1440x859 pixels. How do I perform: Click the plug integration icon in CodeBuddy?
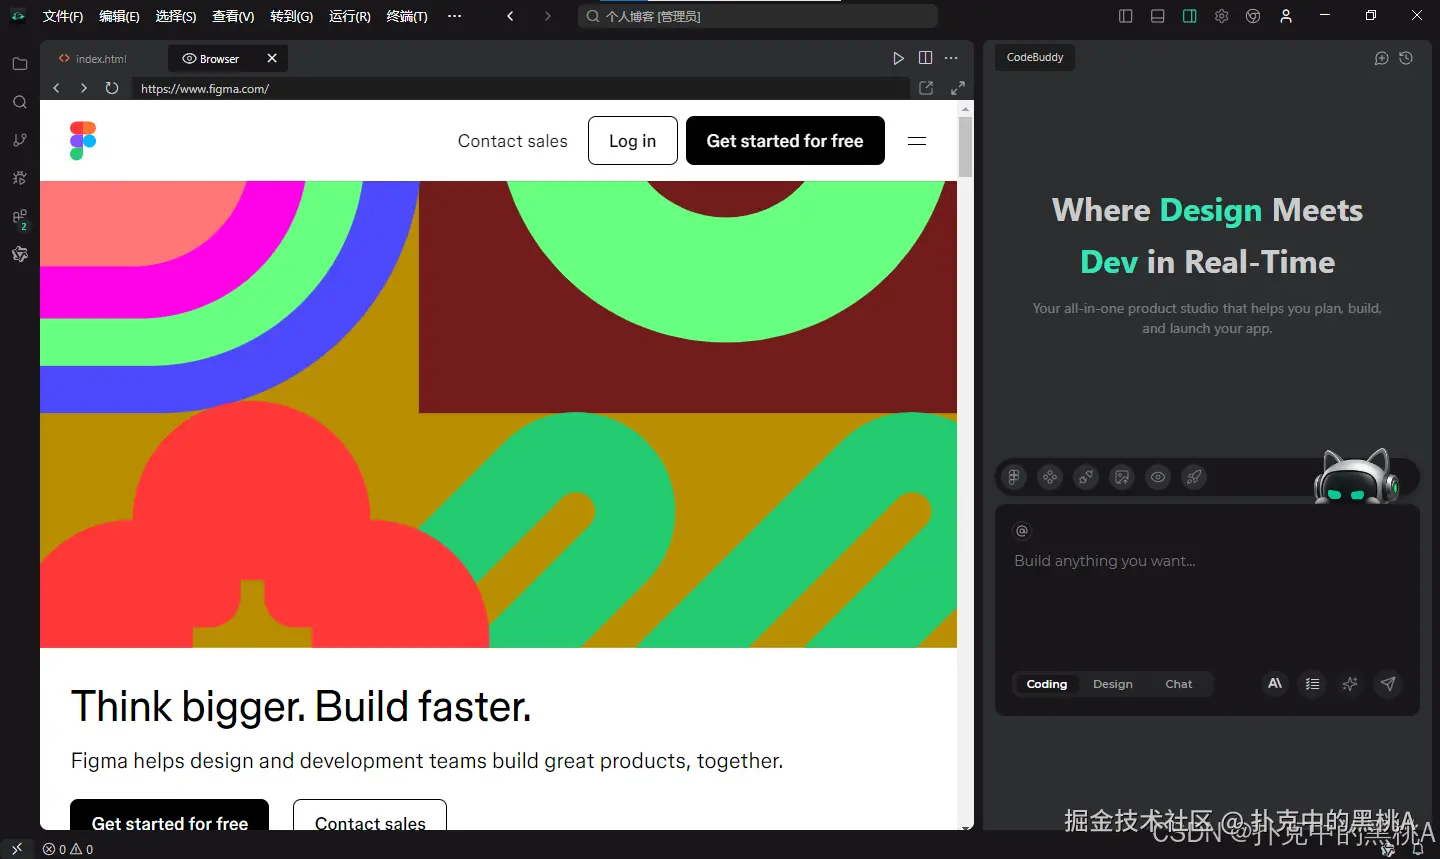[x=1086, y=477]
